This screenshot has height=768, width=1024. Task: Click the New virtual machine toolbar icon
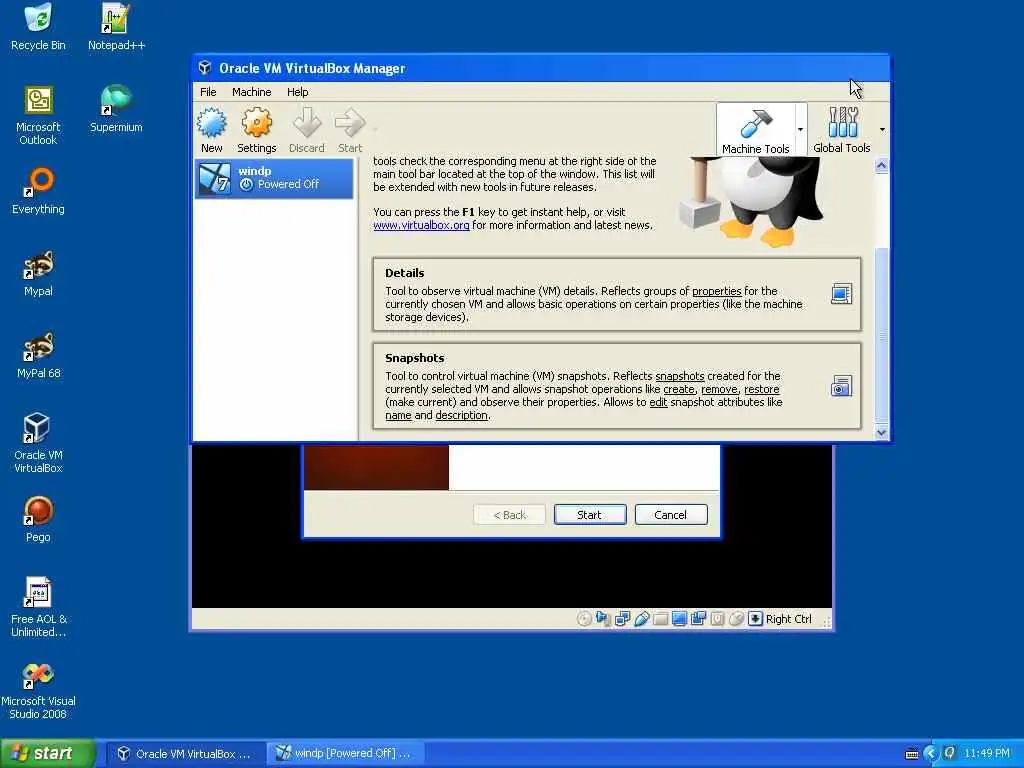pyautogui.click(x=212, y=131)
